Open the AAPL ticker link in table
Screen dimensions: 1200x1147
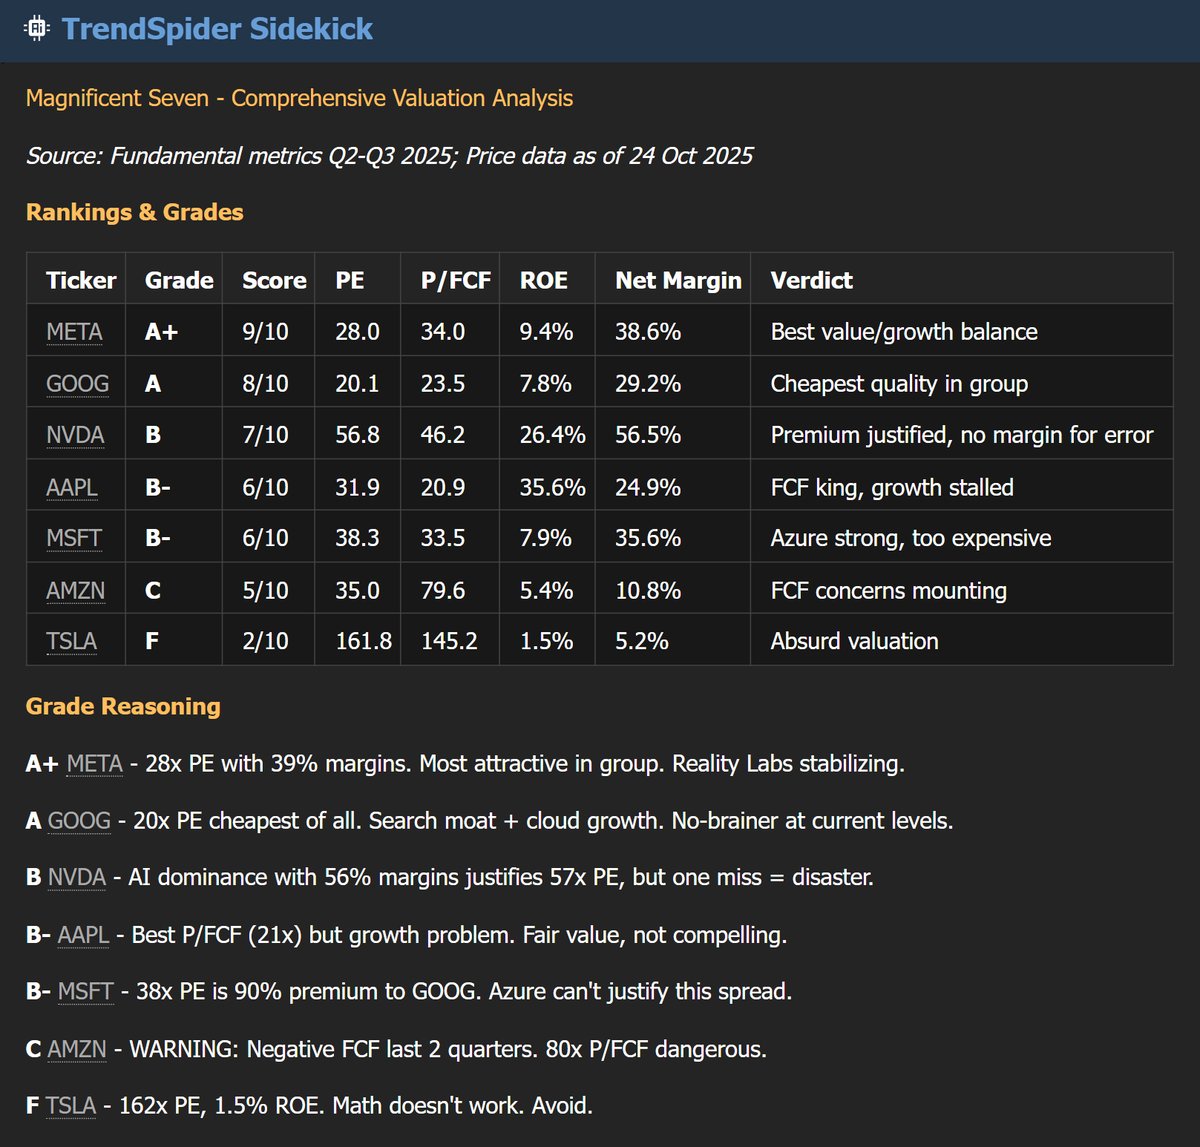point(72,487)
